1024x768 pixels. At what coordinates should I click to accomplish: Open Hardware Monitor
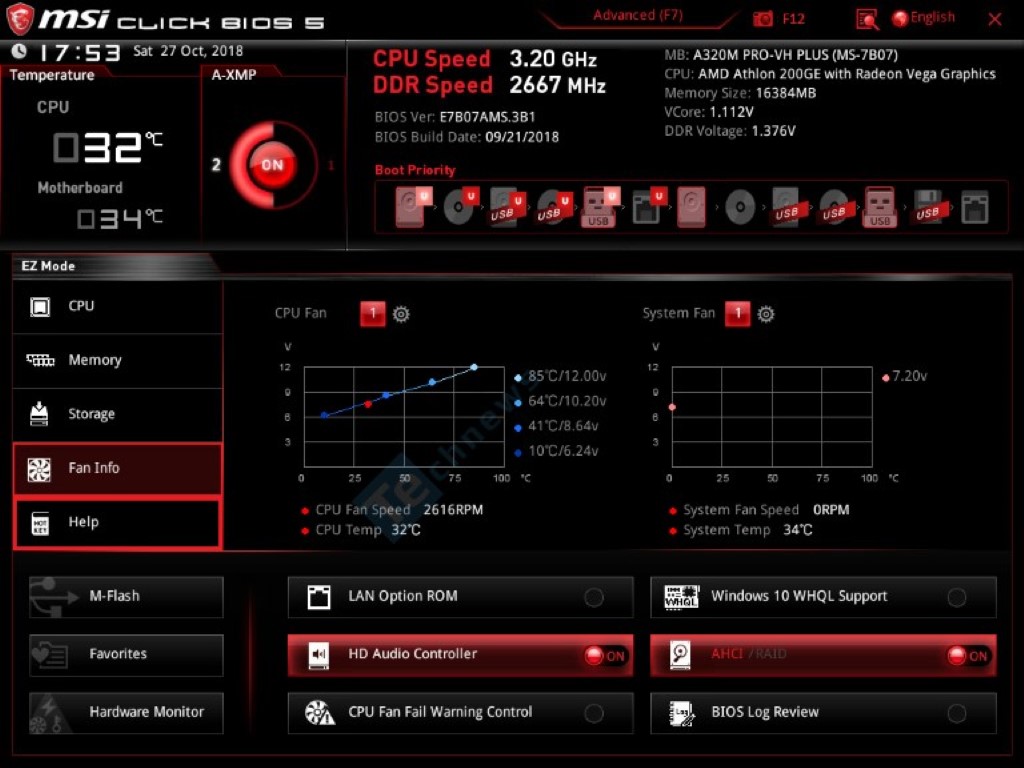tap(126, 712)
